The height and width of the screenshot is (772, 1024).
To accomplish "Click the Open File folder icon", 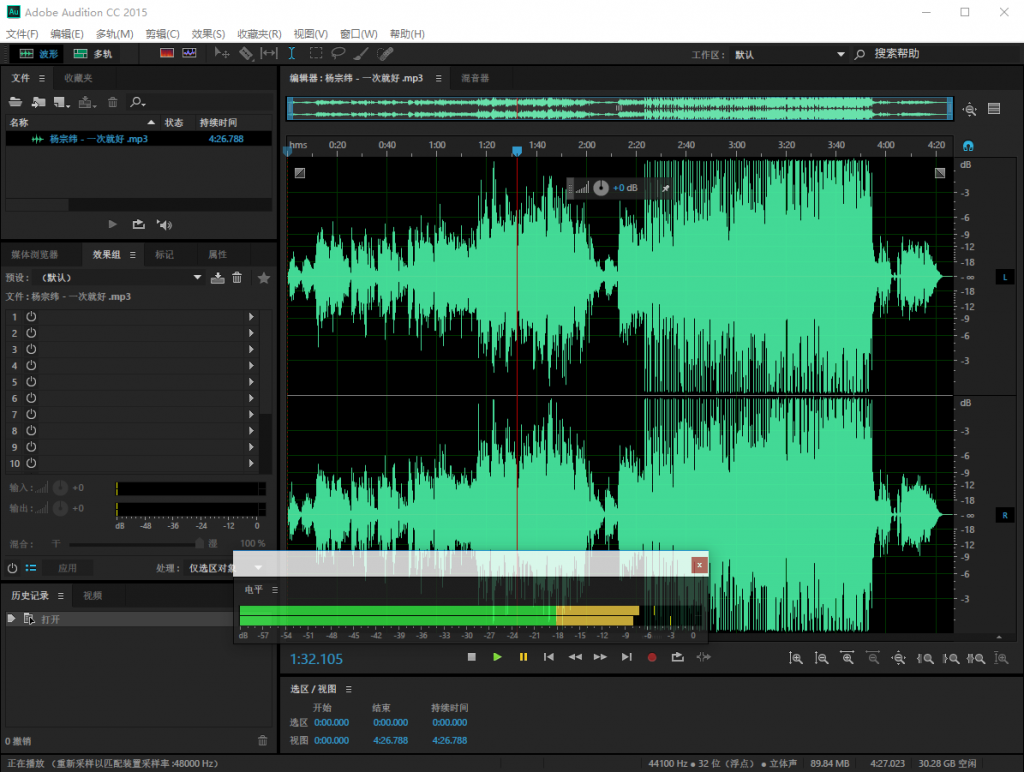I will click(15, 102).
